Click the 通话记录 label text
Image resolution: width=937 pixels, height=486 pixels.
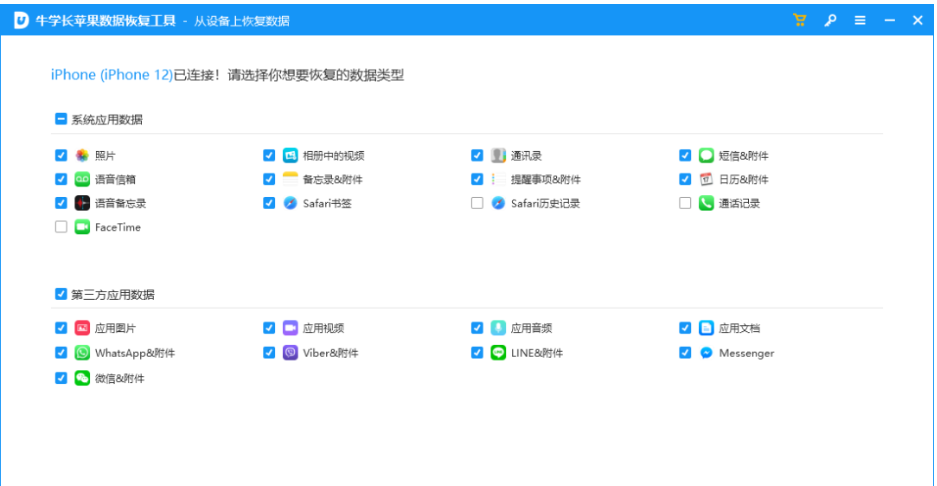point(739,203)
